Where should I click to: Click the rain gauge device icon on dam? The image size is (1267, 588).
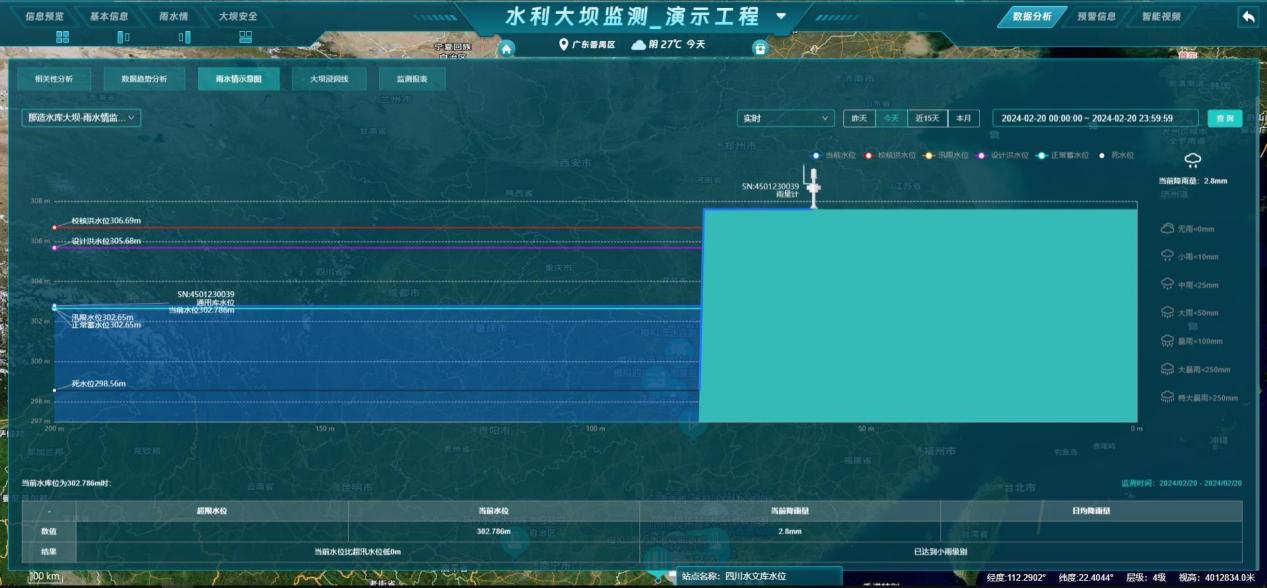click(814, 189)
